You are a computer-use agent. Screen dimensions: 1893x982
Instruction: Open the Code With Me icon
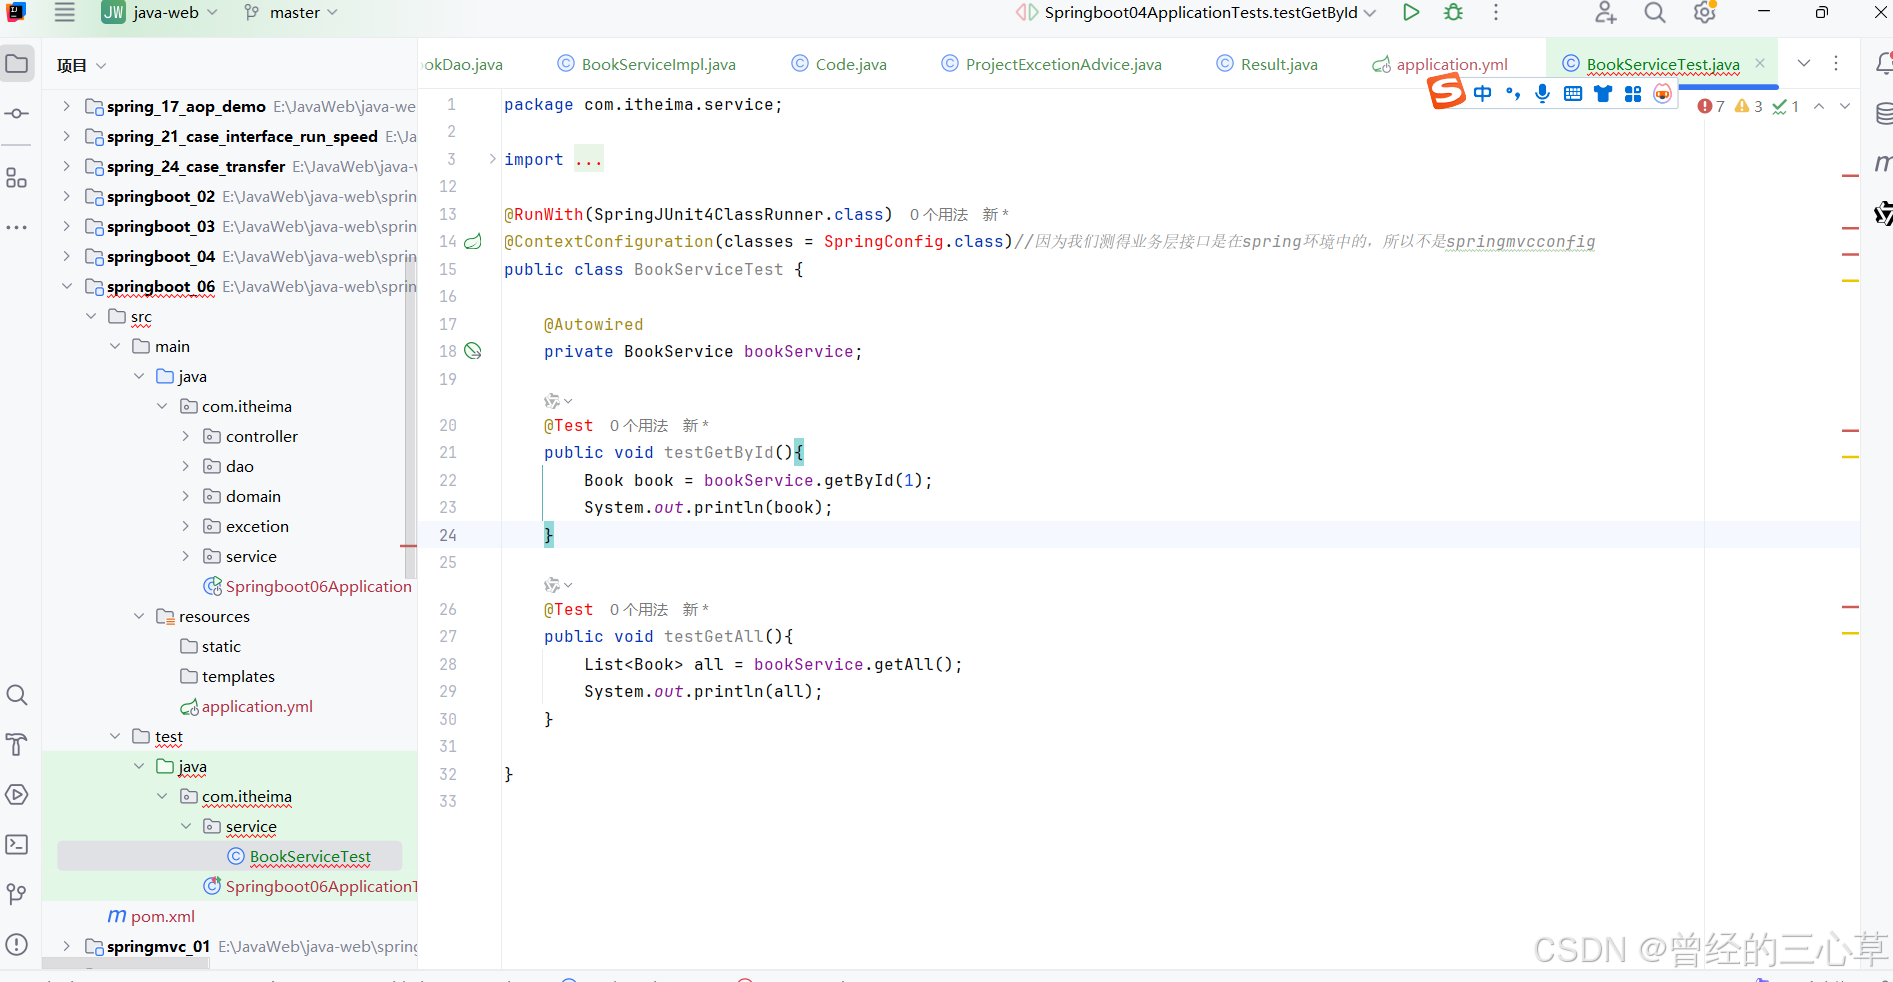point(1606,13)
